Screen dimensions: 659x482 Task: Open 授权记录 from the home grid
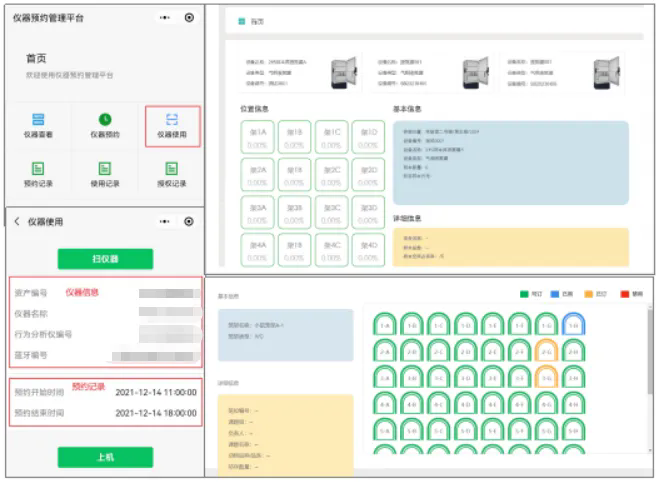pyautogui.click(x=172, y=174)
